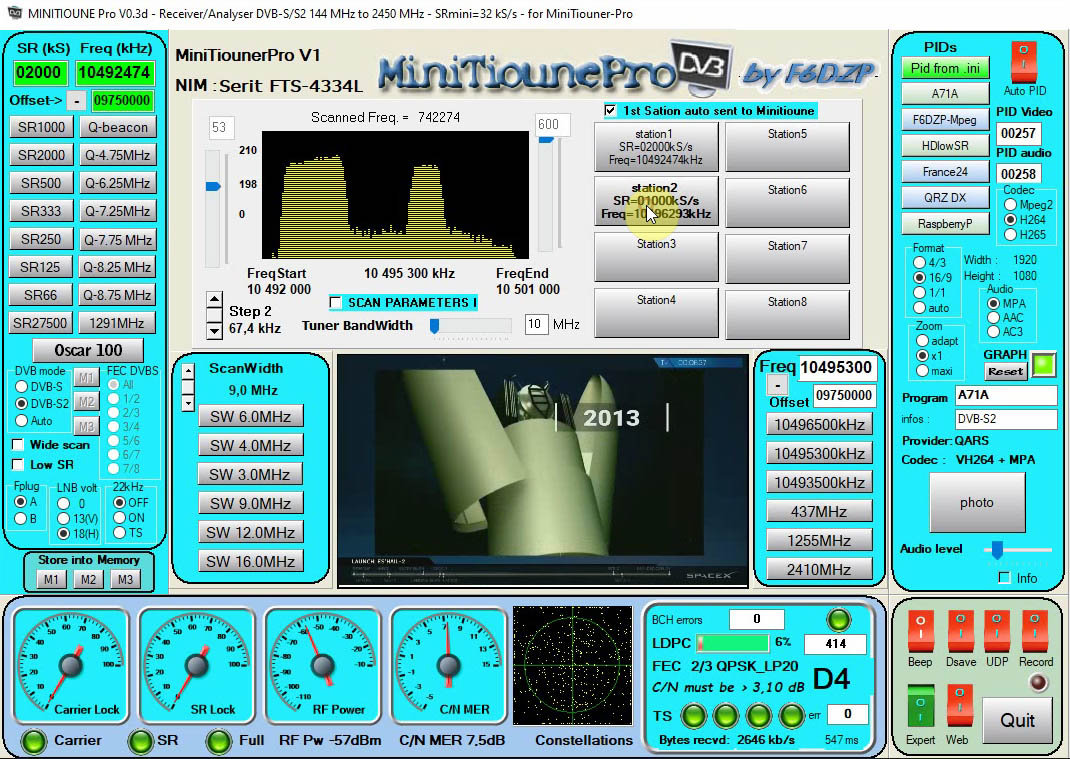
Task: Enable the SCAN PARAMETERS checkbox
Action: point(335,302)
